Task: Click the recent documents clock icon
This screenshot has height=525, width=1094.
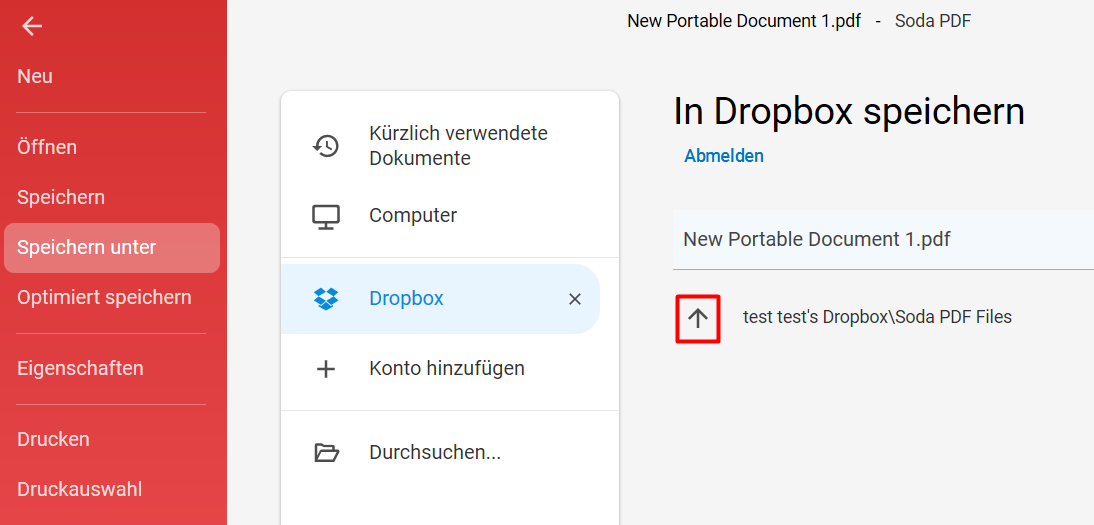Action: [x=326, y=146]
